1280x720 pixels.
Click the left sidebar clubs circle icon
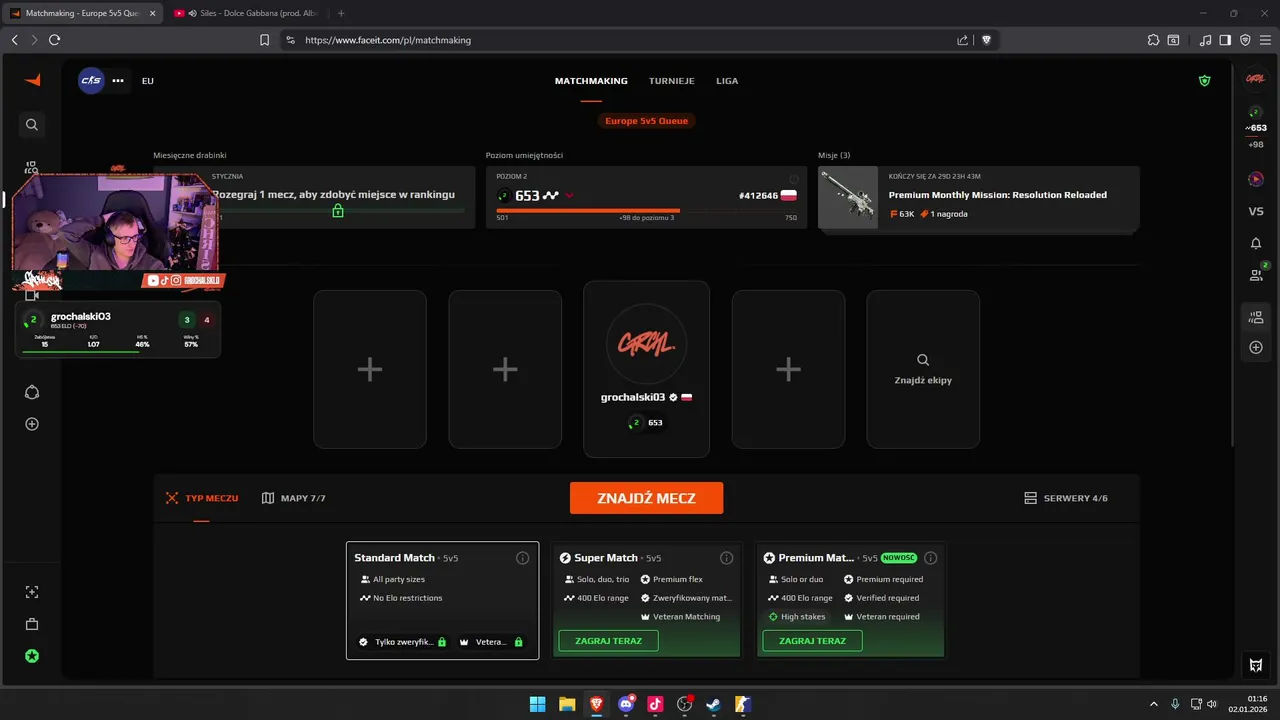click(32, 392)
